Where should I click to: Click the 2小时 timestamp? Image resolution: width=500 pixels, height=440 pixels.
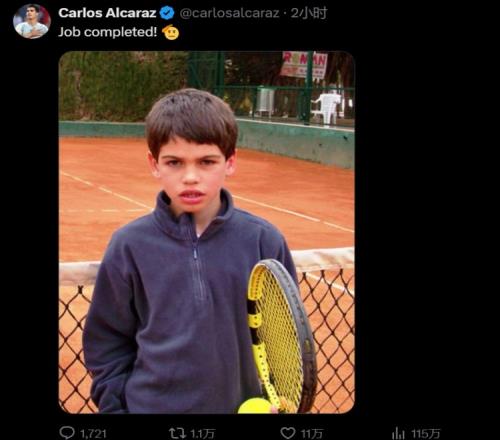tap(309, 13)
